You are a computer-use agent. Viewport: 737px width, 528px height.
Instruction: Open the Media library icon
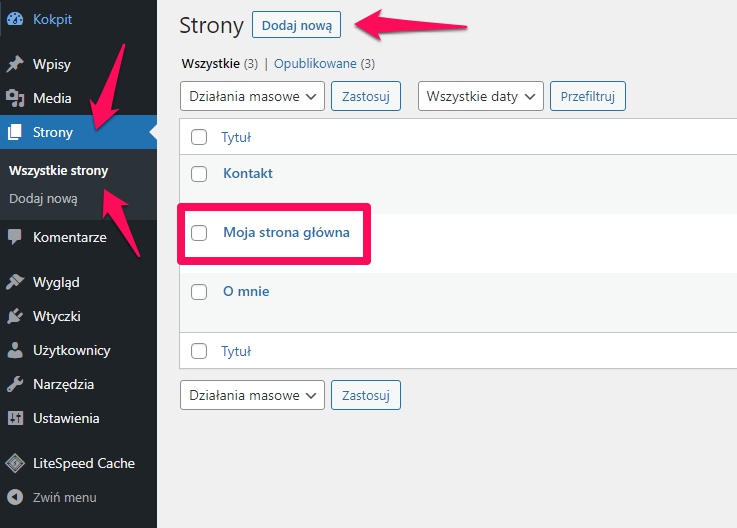[x=15, y=98]
